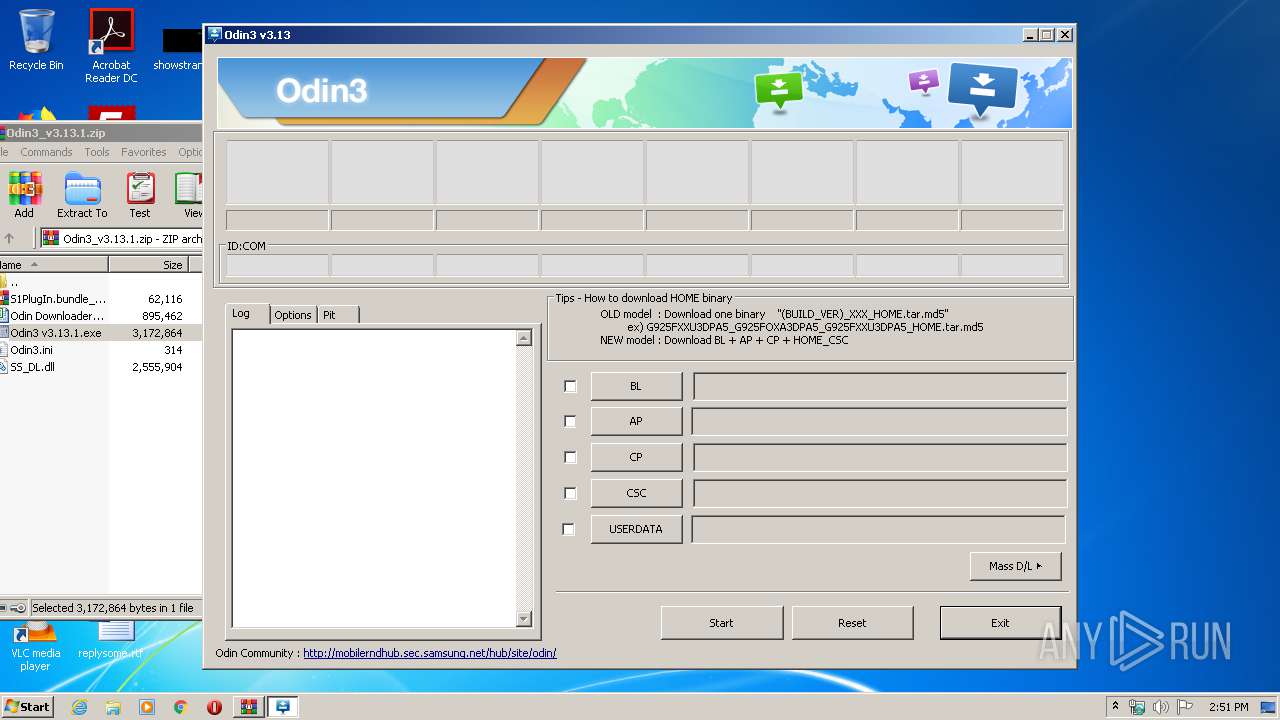Viewport: 1280px width, 720px height.
Task: Open the Recycle Bin desktop icon
Action: point(36,41)
